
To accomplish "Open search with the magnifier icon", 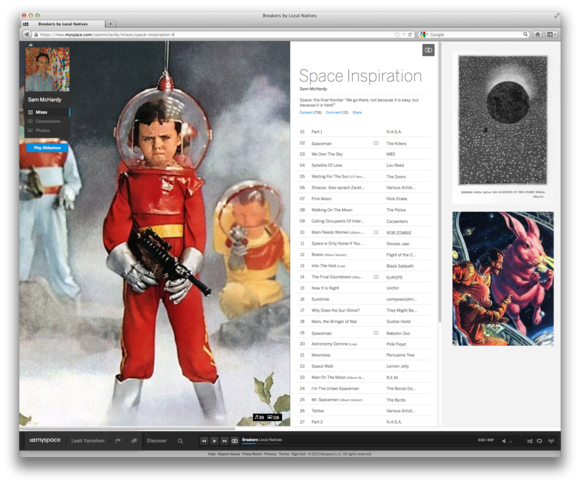I will click(x=180, y=441).
